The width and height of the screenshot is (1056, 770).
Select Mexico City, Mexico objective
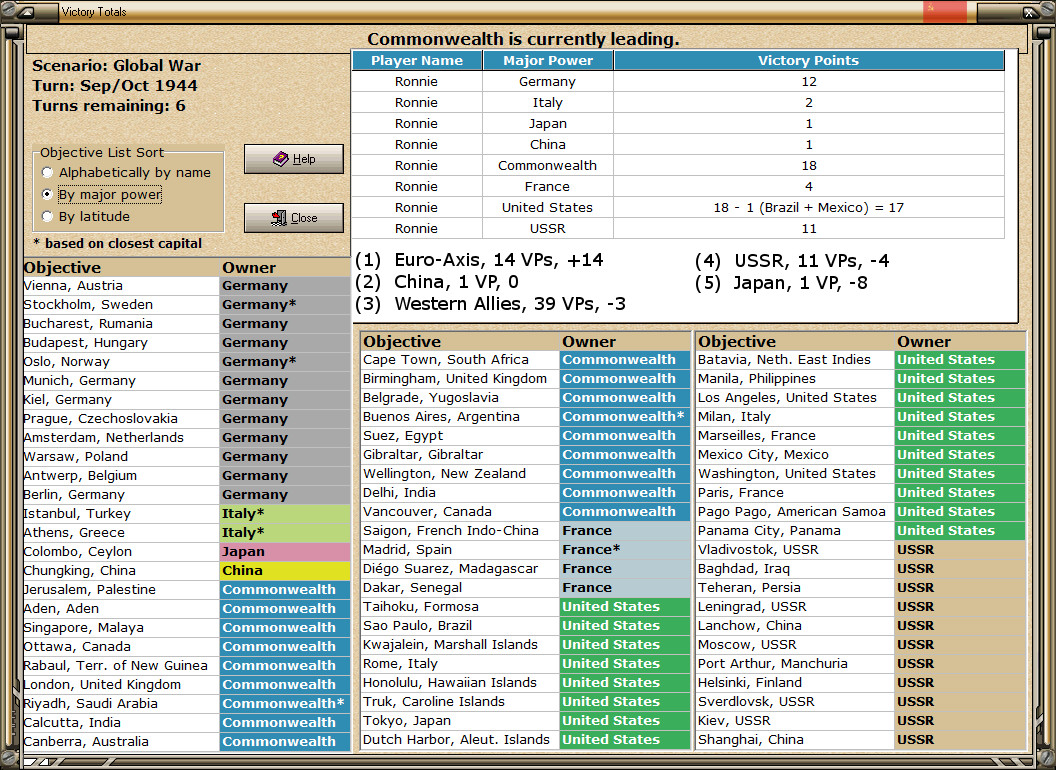795,455
